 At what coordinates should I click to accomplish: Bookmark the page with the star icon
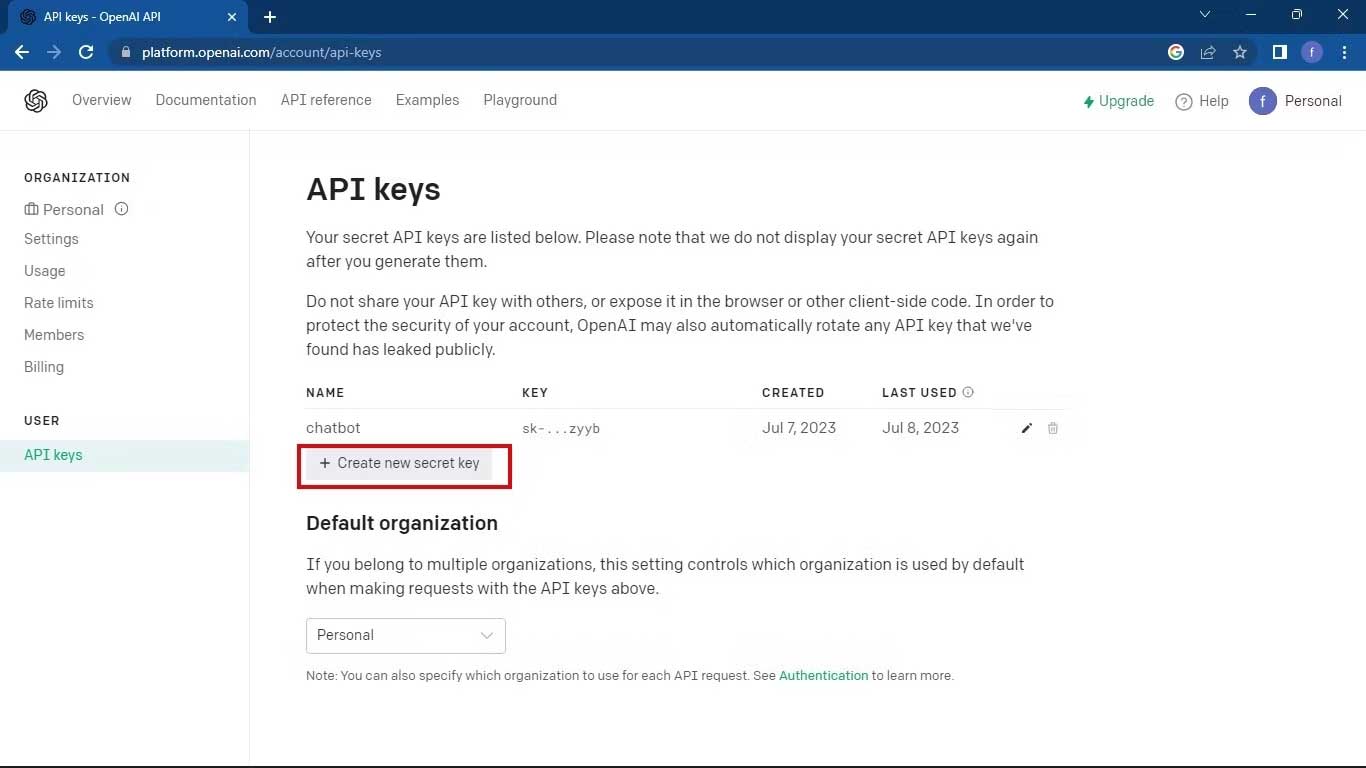point(1240,52)
